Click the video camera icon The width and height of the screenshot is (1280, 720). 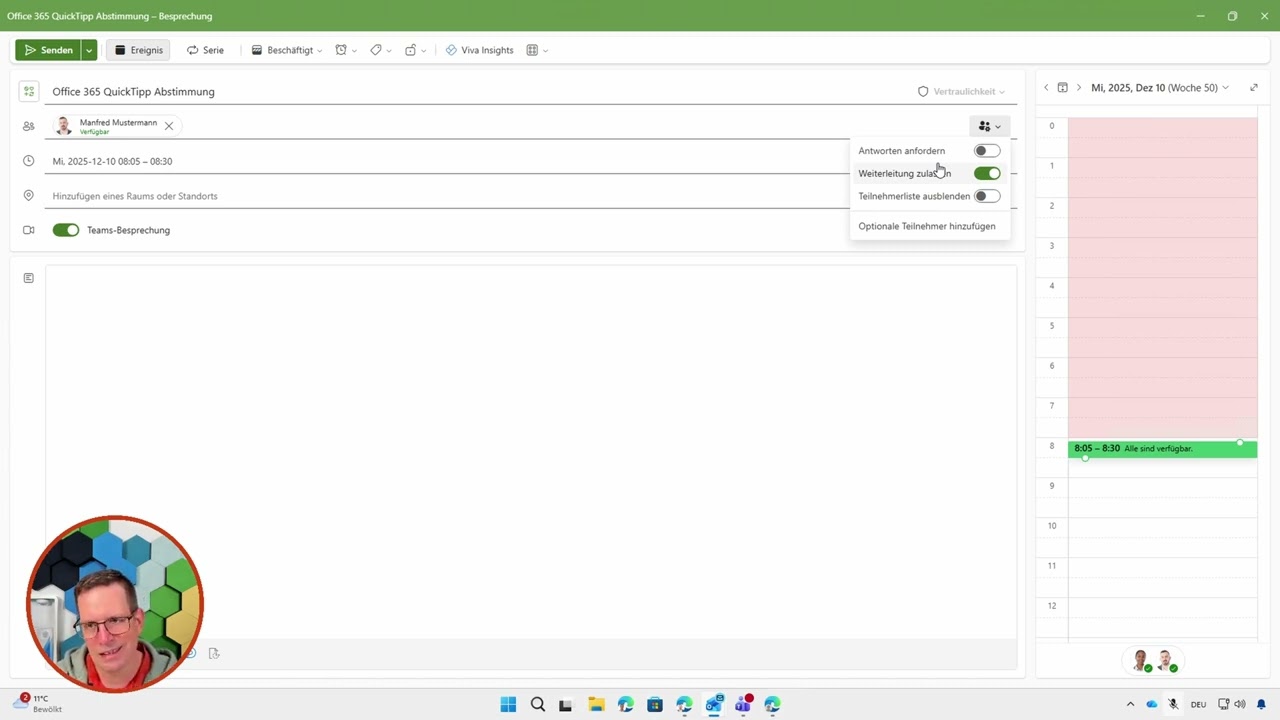(29, 230)
